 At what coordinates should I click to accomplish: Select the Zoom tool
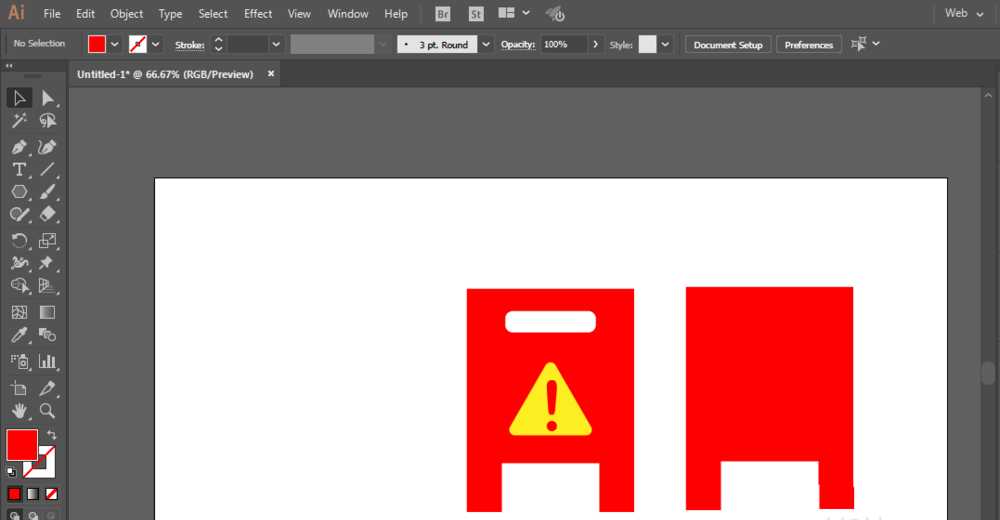pyautogui.click(x=46, y=411)
